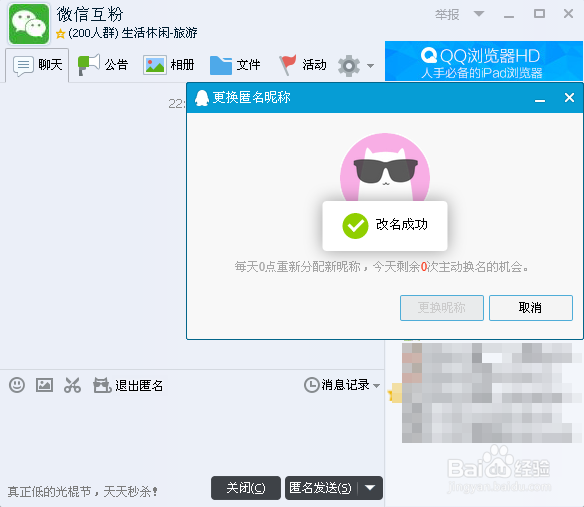Open the 聊天 chat tab
584x507 pixels.
(37, 65)
